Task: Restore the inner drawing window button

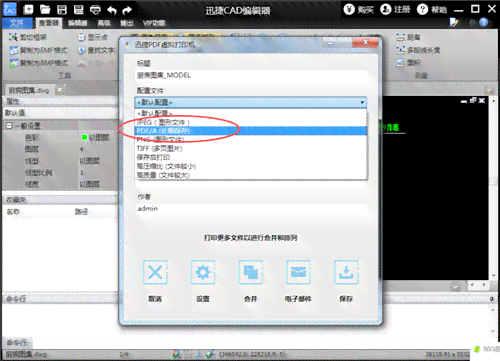Action: pyautogui.click(x=473, y=100)
